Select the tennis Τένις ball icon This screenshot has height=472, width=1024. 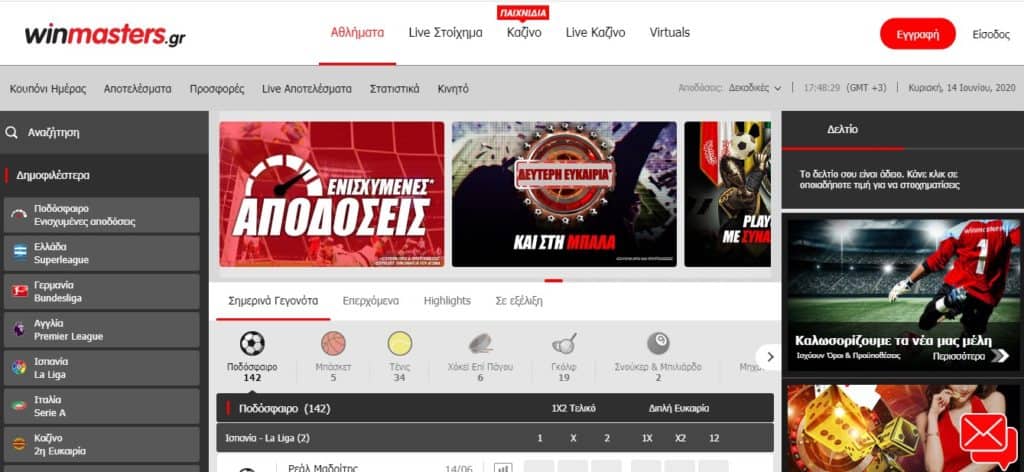click(x=400, y=343)
